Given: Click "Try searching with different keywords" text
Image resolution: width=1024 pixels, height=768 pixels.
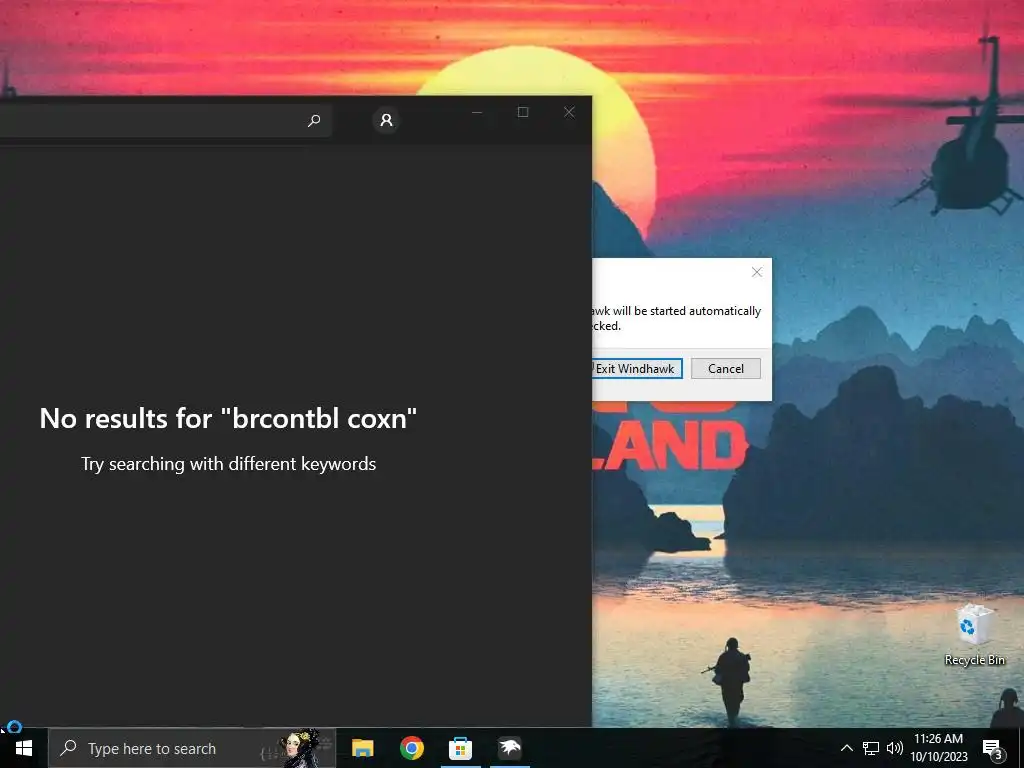Looking at the screenshot, I should point(229,464).
